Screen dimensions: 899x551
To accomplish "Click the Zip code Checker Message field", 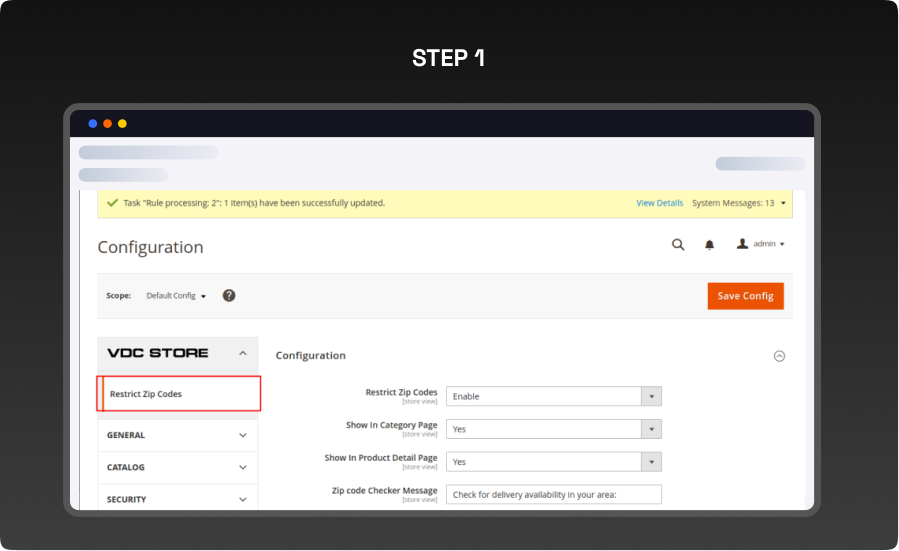I will click(553, 494).
